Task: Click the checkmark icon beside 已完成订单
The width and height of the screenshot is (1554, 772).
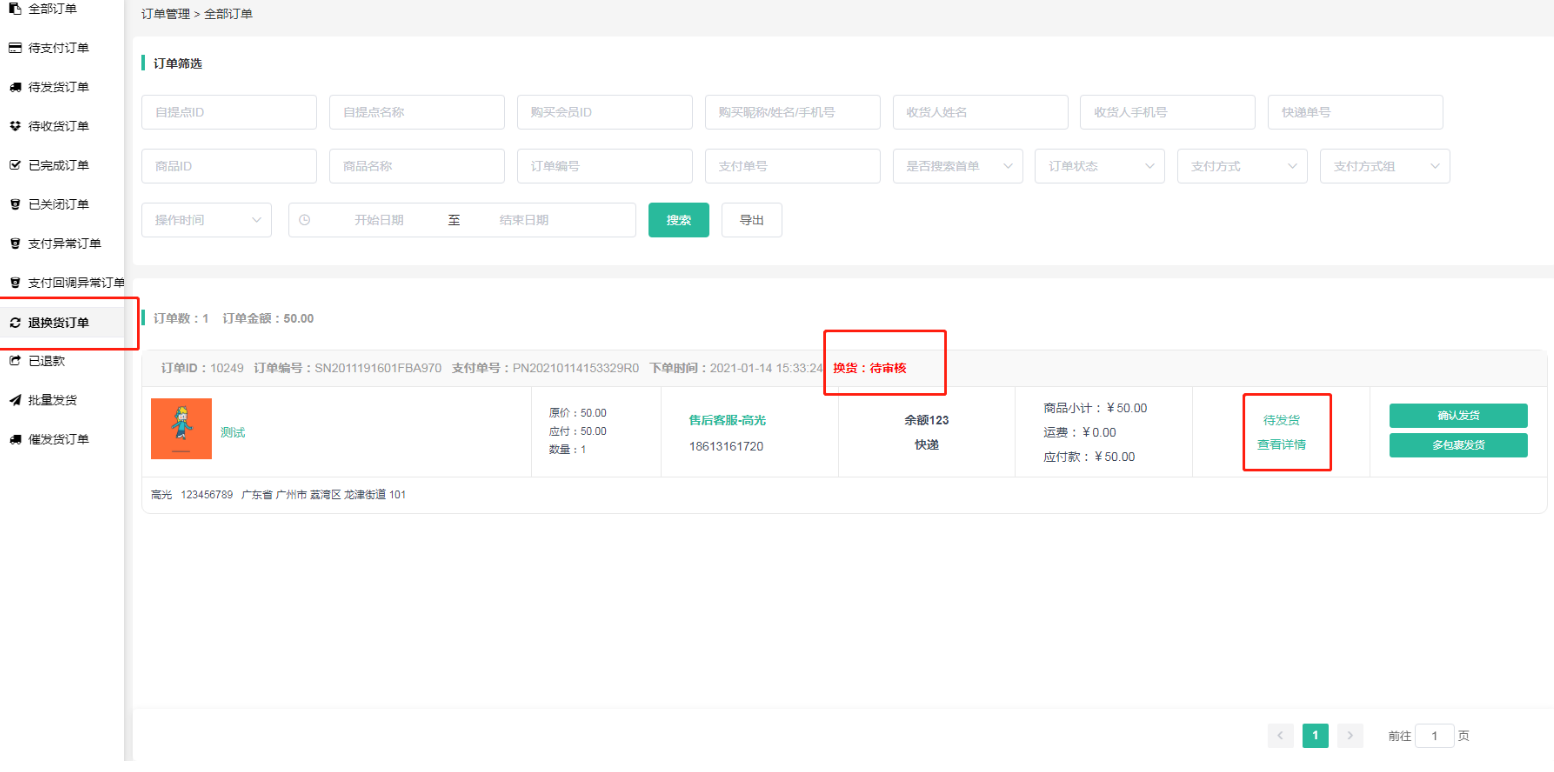Action: (15, 165)
